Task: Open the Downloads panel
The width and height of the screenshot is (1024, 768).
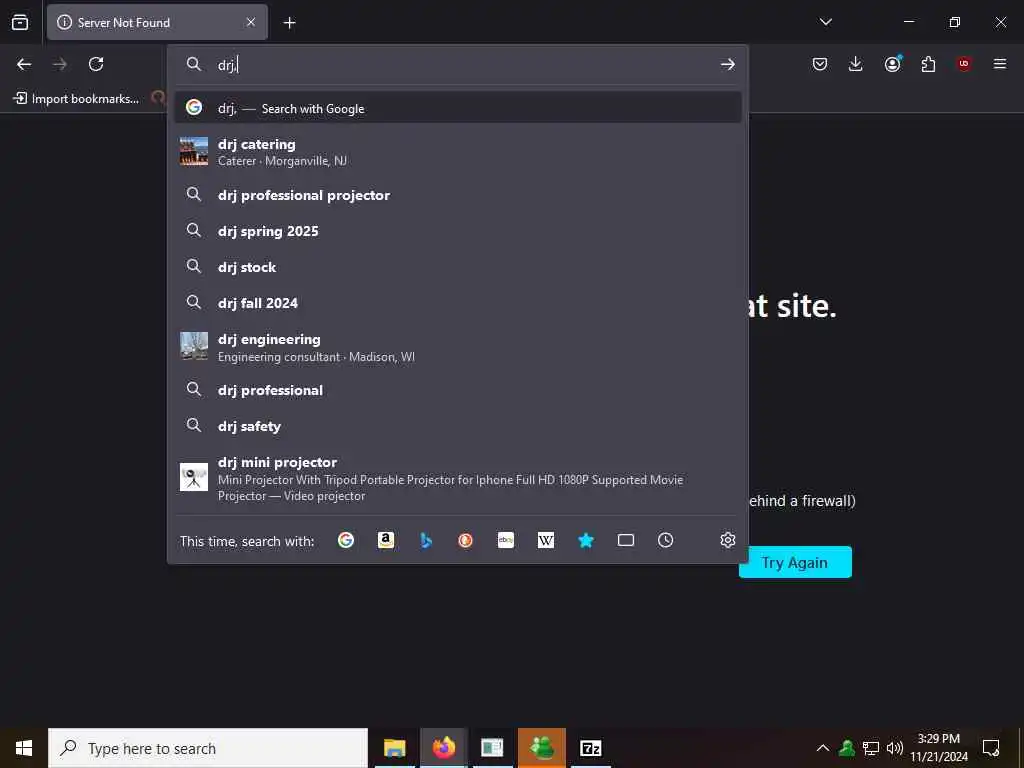Action: (x=856, y=64)
